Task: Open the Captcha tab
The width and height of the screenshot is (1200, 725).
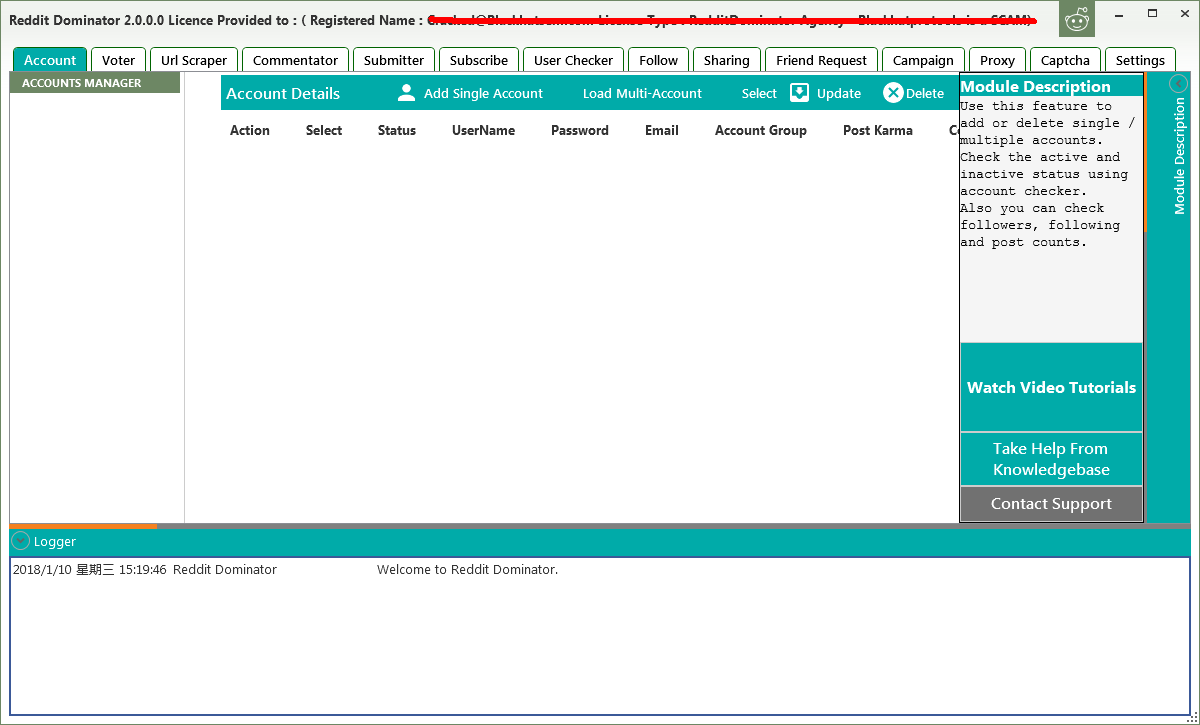Action: [1065, 60]
